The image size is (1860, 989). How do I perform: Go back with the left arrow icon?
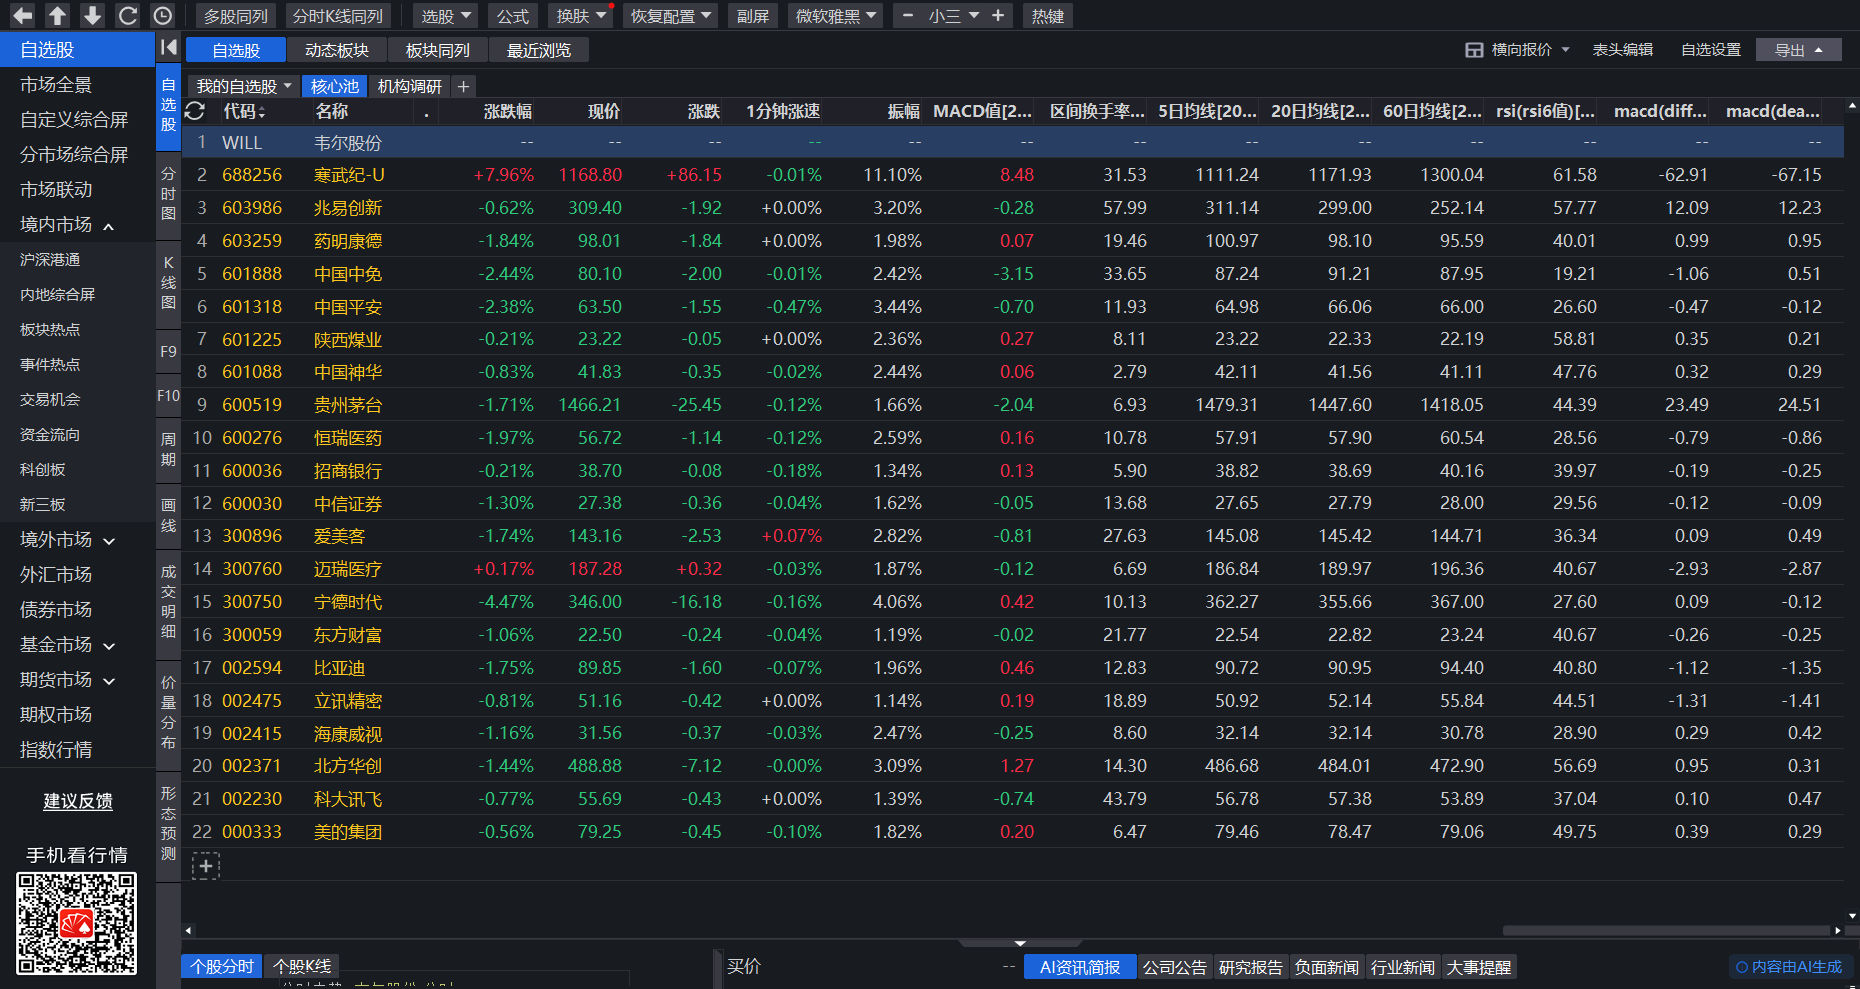22,16
